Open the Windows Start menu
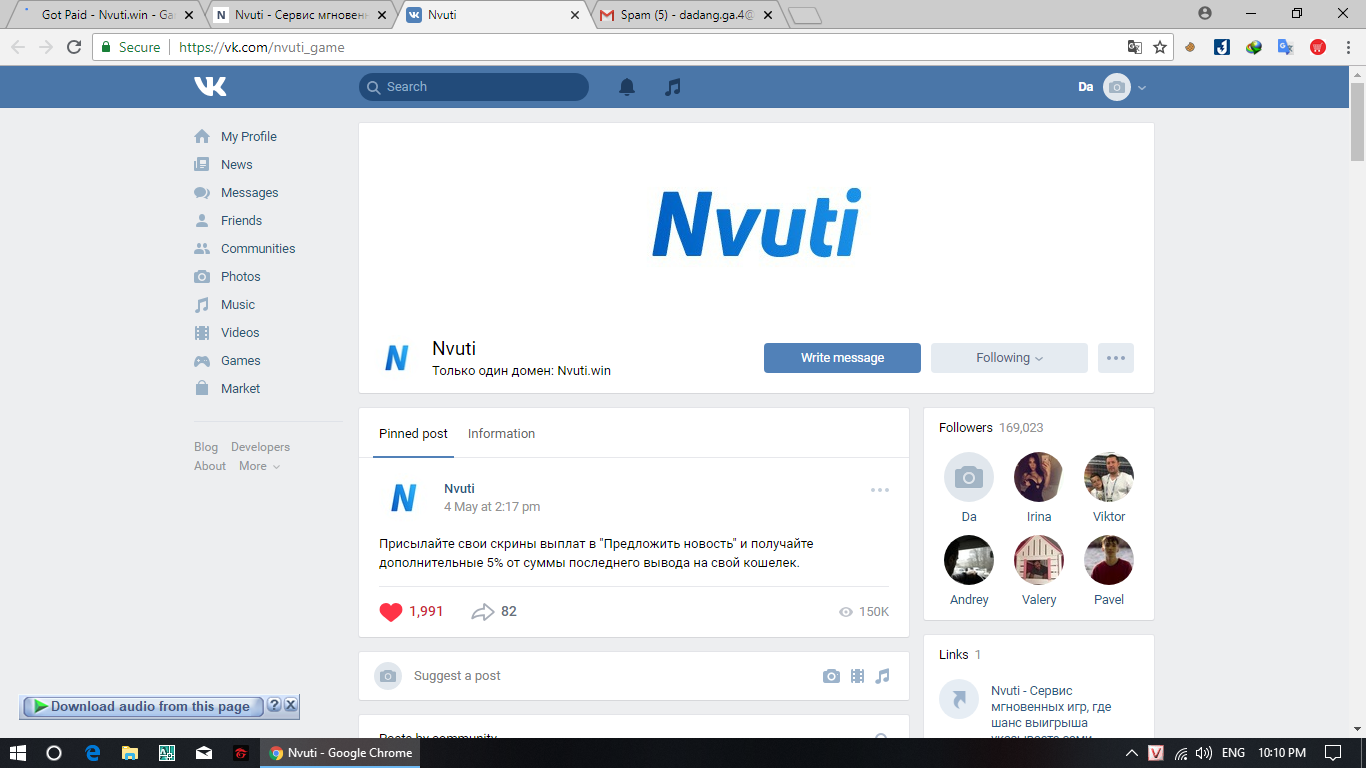This screenshot has height=768, width=1366. point(19,753)
